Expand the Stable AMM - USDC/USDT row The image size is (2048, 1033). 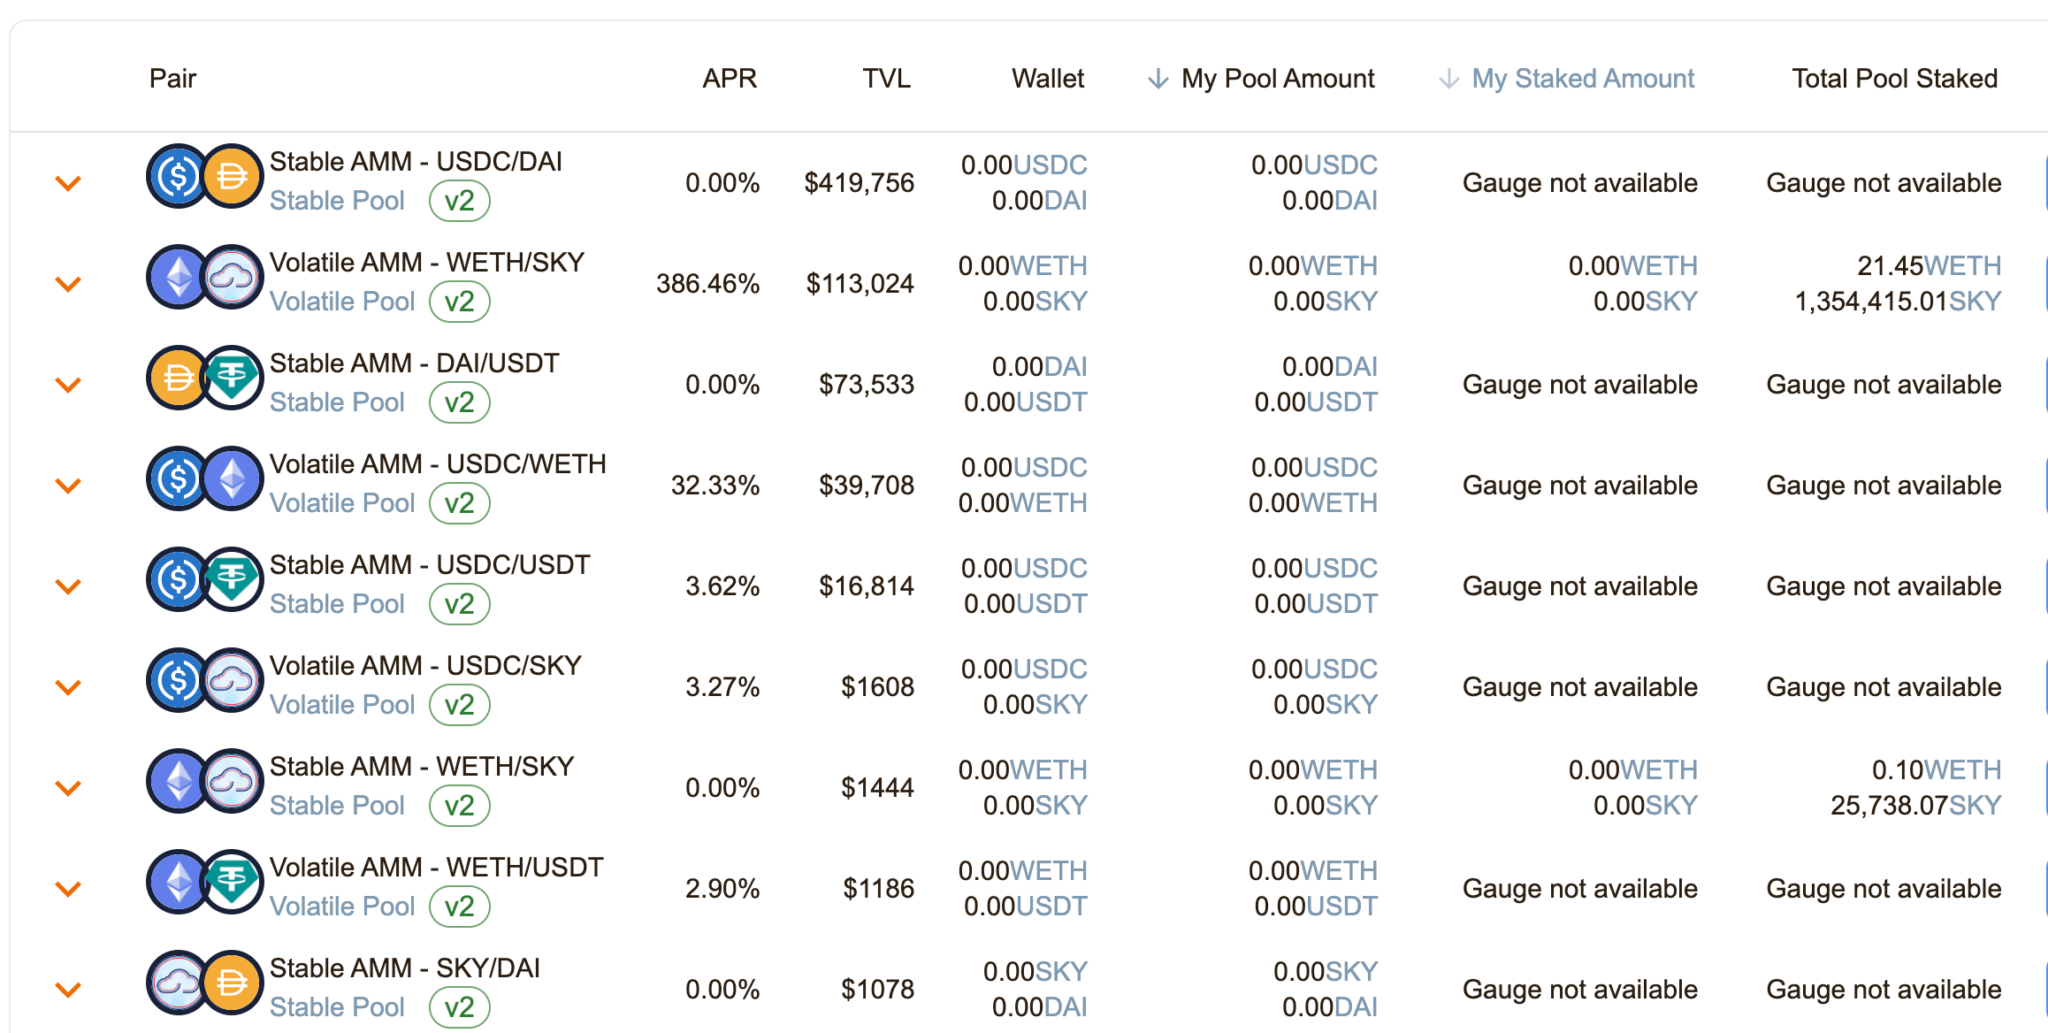coord(68,586)
